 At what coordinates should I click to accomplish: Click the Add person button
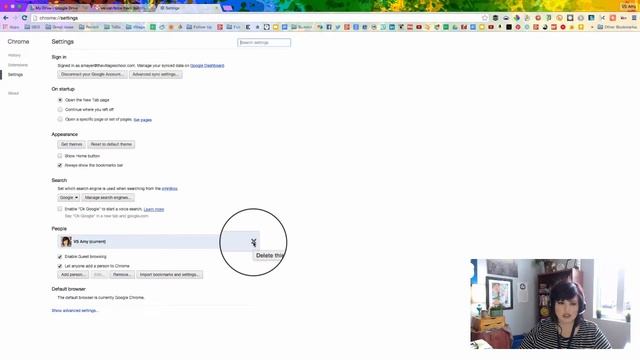73,275
